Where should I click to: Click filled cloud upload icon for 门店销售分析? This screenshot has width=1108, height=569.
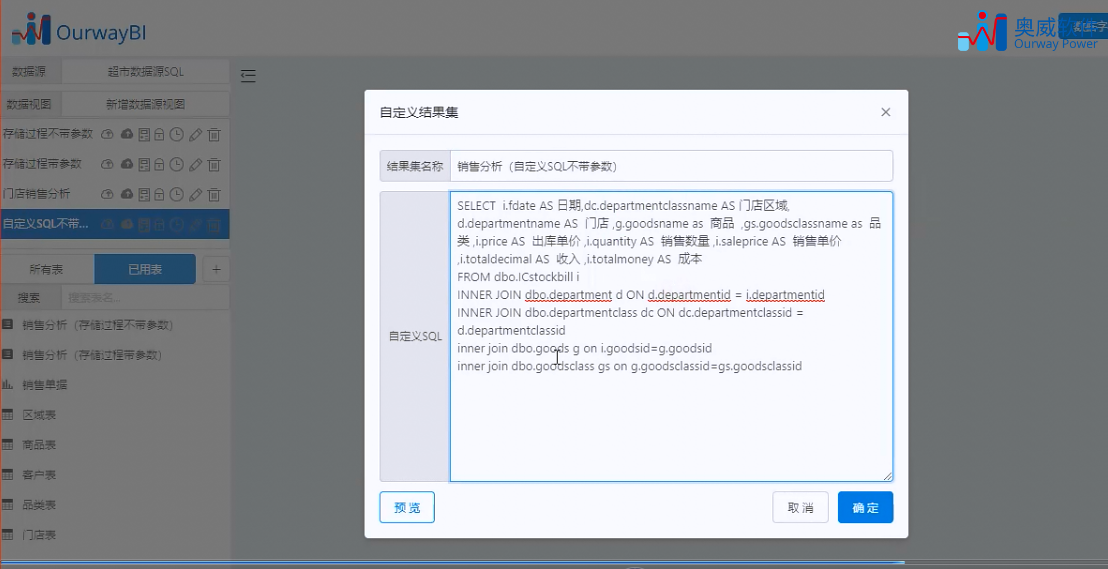point(127,194)
